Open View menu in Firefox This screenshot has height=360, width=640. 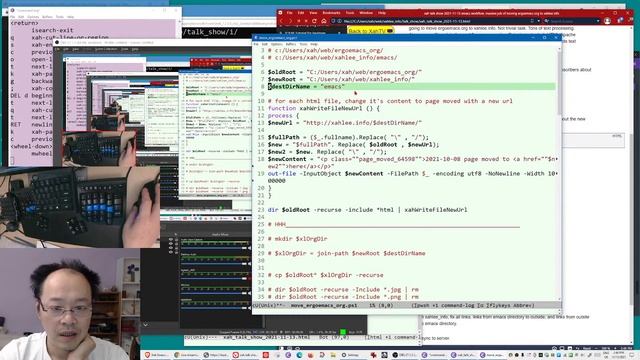point(313,13)
